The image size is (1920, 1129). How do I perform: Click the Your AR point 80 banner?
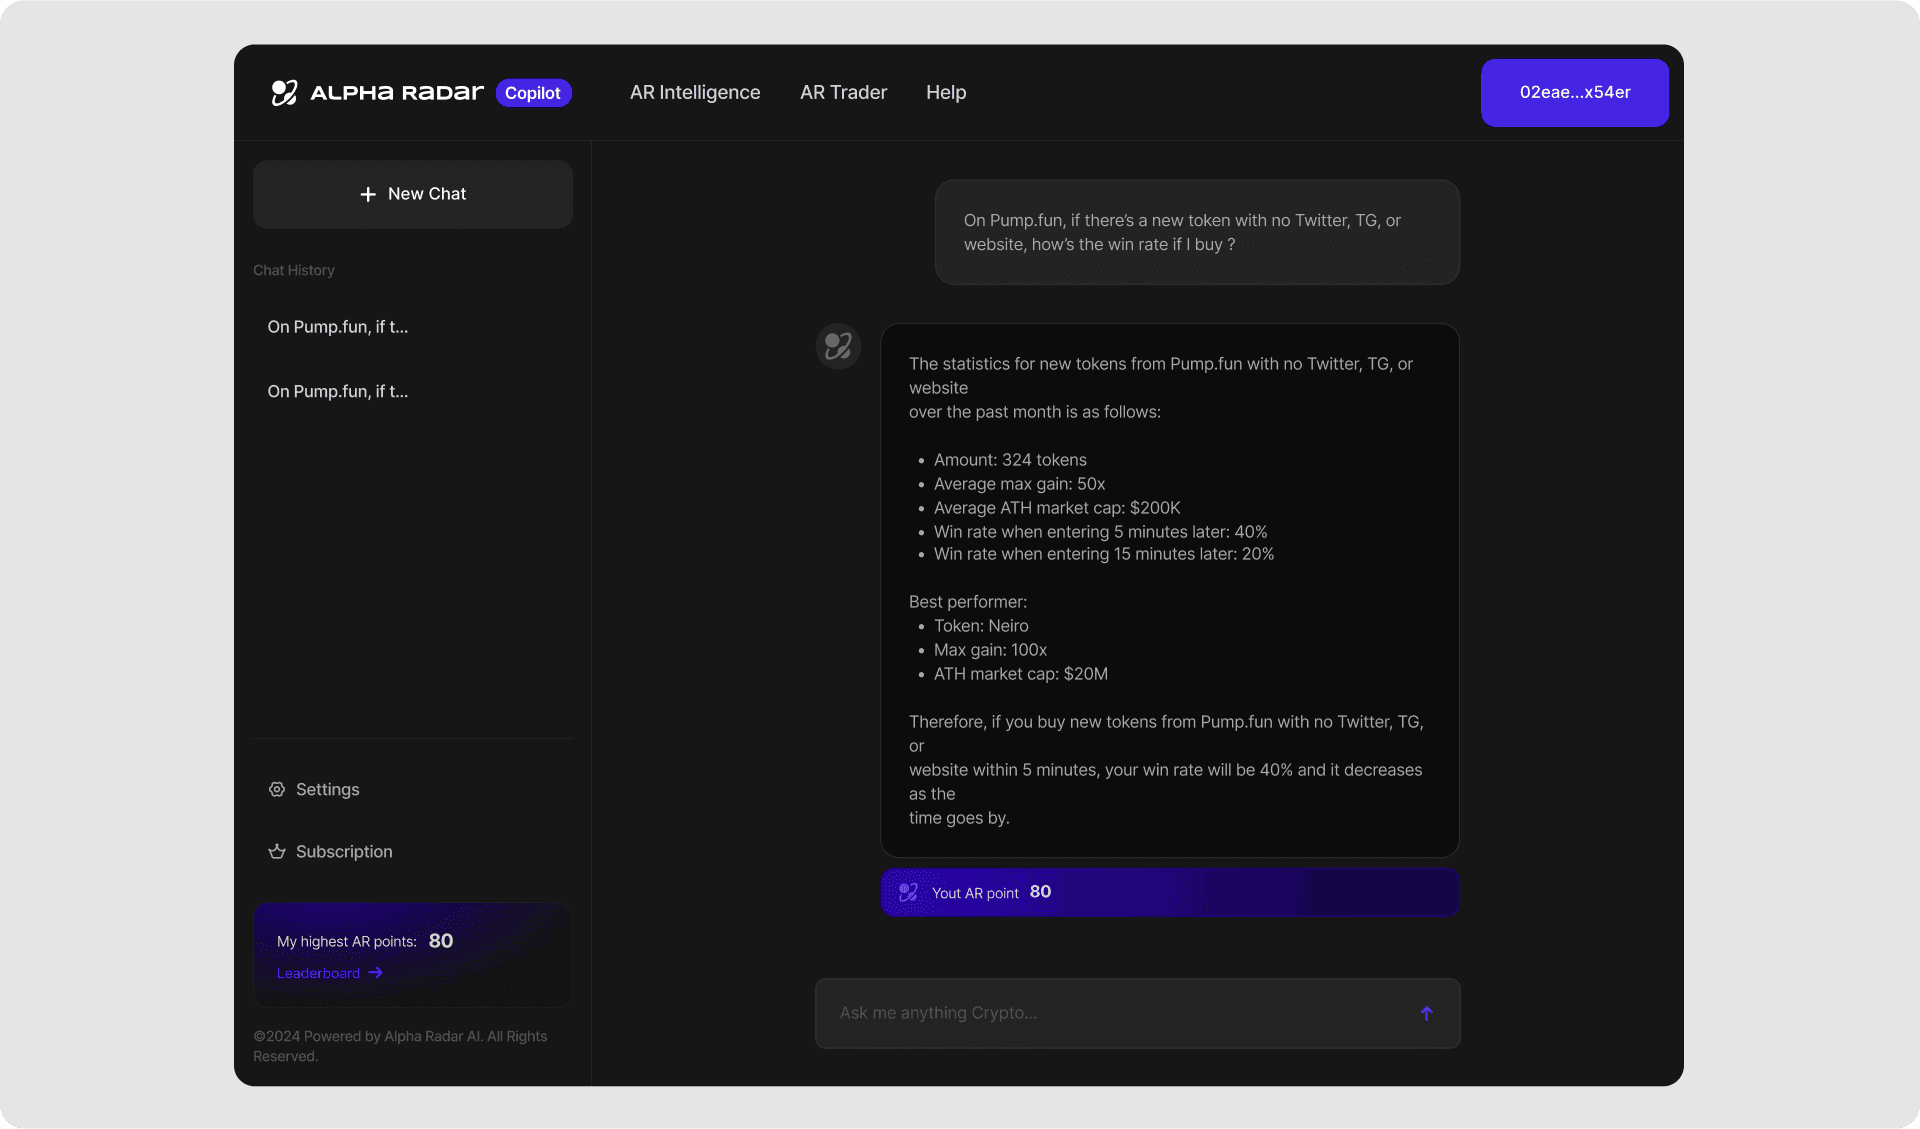1170,892
